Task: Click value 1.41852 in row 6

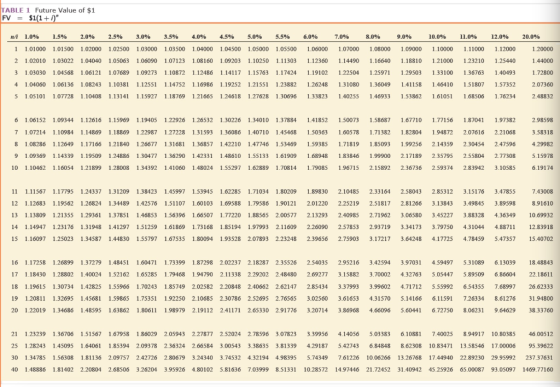Action: pyautogui.click(x=317, y=120)
